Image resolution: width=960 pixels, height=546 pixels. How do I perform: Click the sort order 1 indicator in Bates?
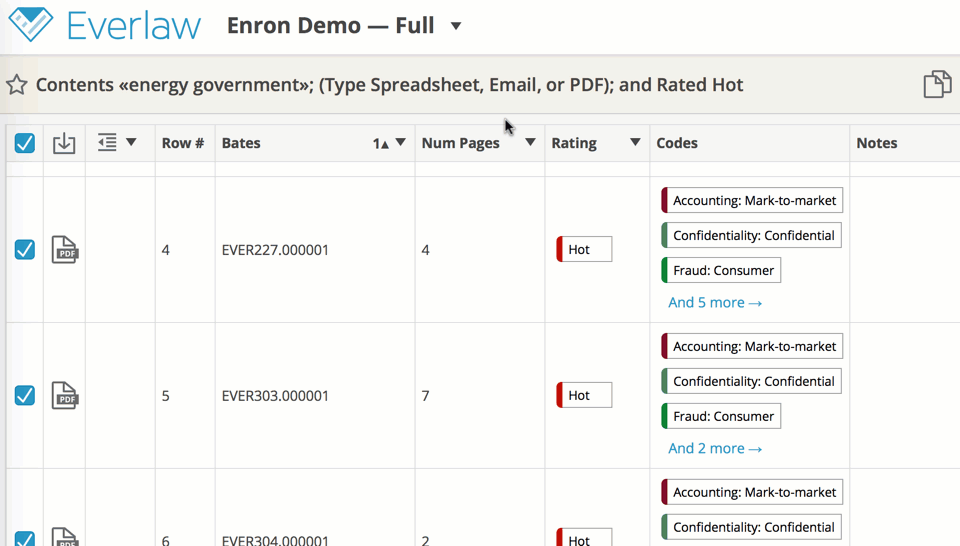(380, 143)
